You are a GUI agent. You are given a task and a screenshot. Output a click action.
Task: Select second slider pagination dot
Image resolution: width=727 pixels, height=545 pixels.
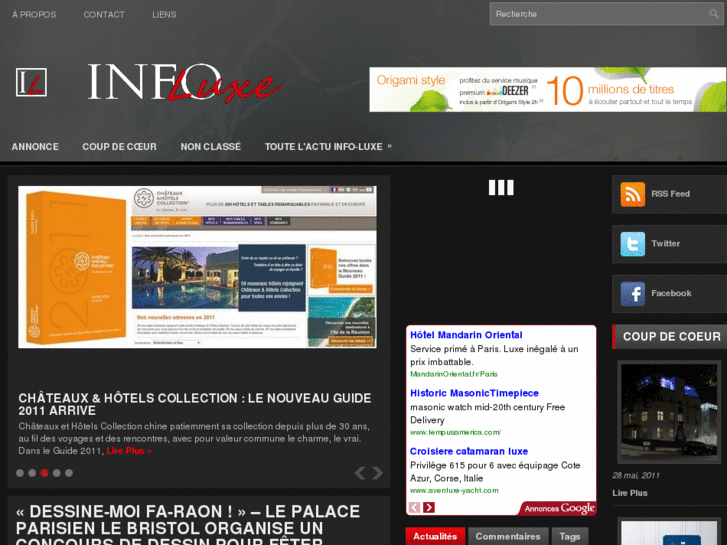coord(32,473)
